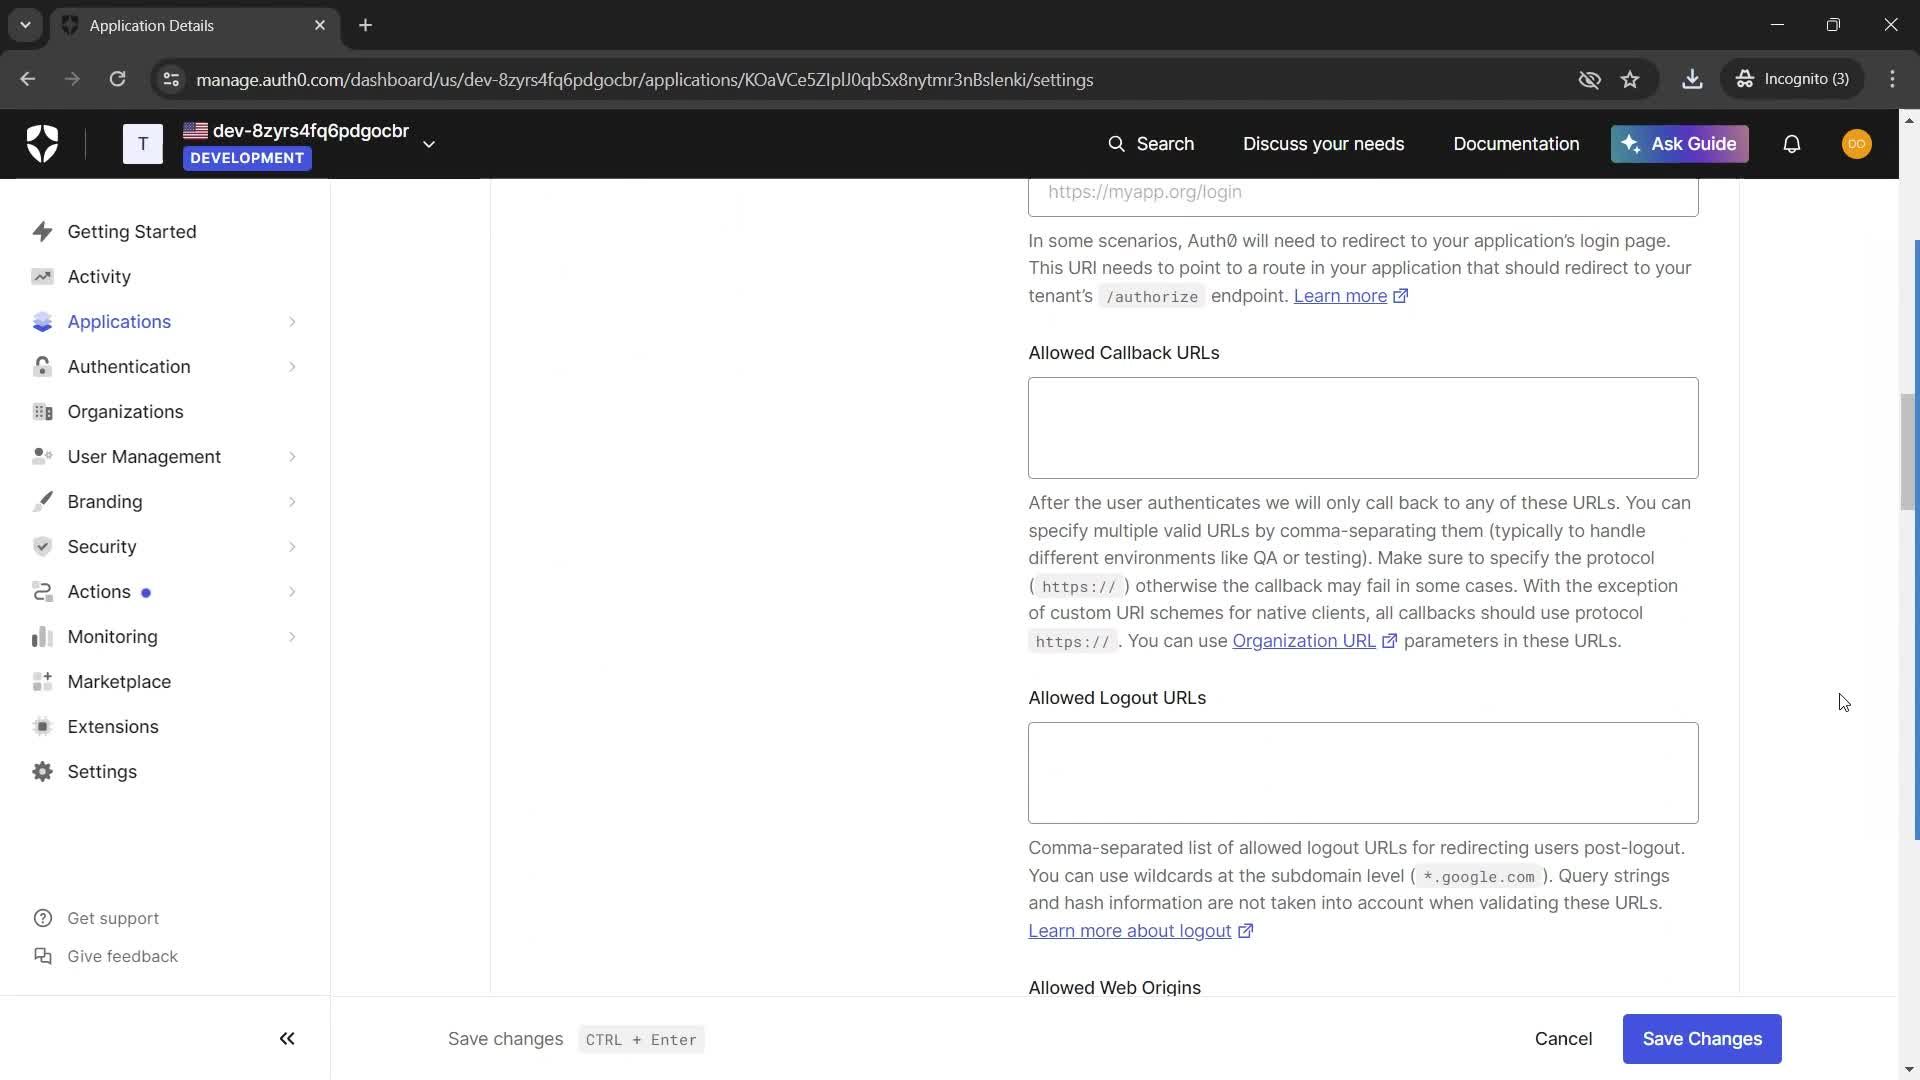Click the Allowed Logout URLs text area
This screenshot has width=1920, height=1080.
point(1363,773)
